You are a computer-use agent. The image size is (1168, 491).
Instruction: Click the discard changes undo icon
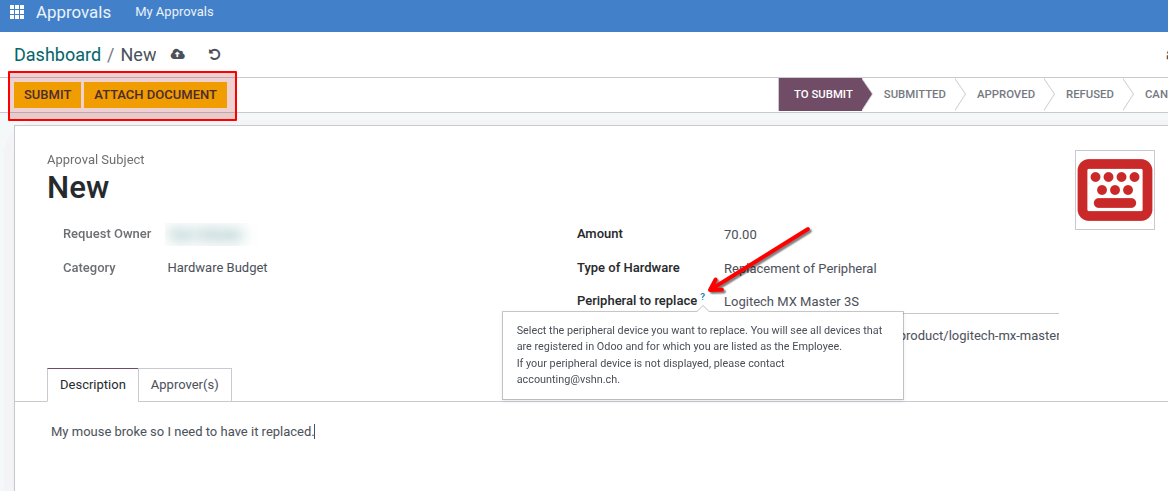point(213,54)
